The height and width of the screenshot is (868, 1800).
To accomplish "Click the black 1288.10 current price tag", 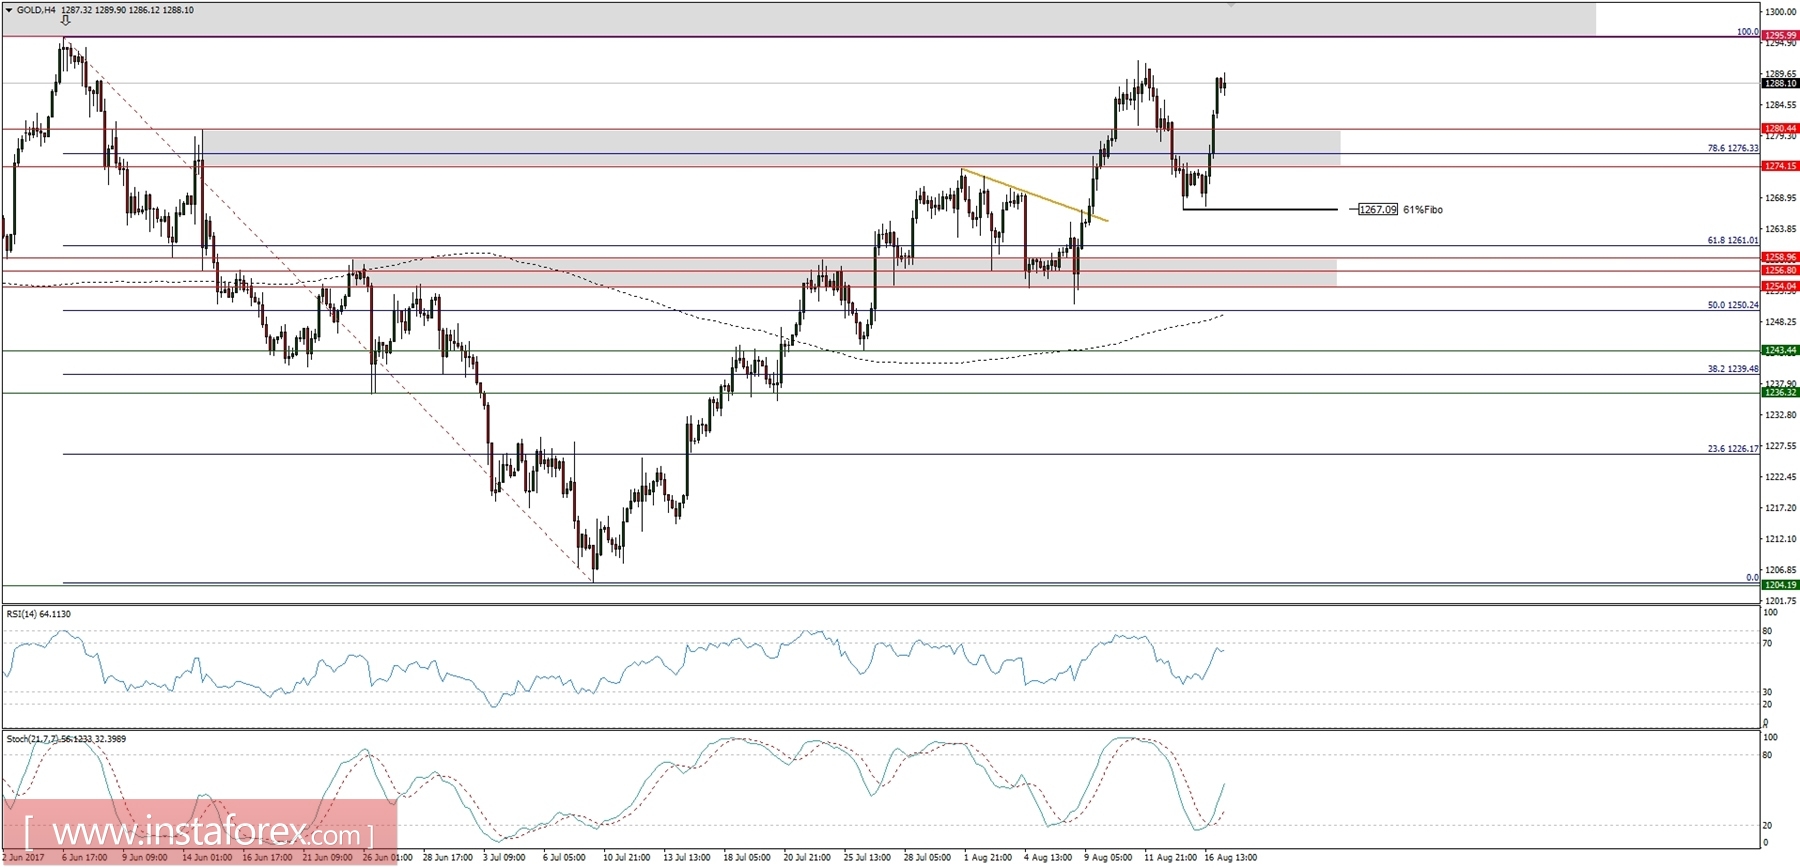I will (x=1779, y=84).
